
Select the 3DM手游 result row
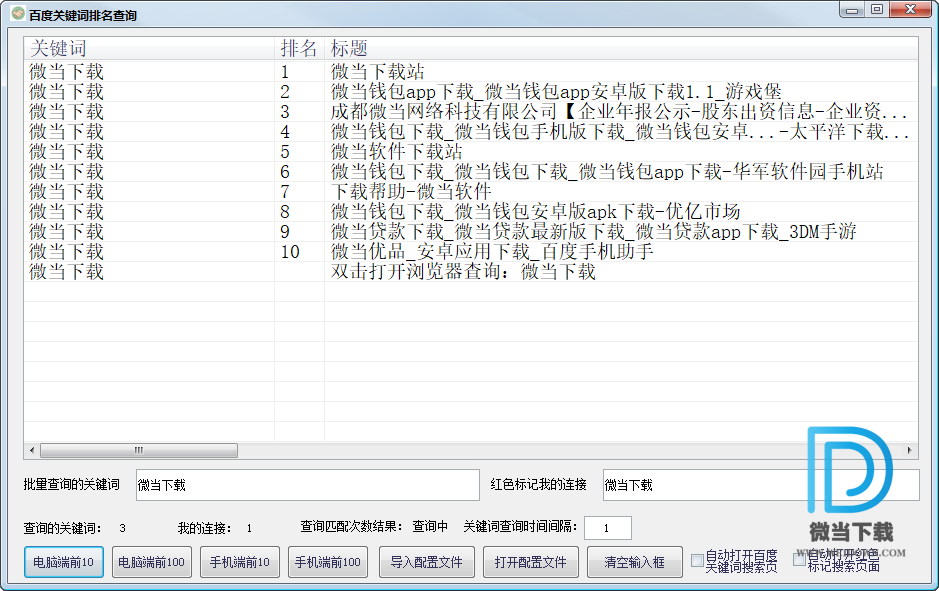(471, 232)
